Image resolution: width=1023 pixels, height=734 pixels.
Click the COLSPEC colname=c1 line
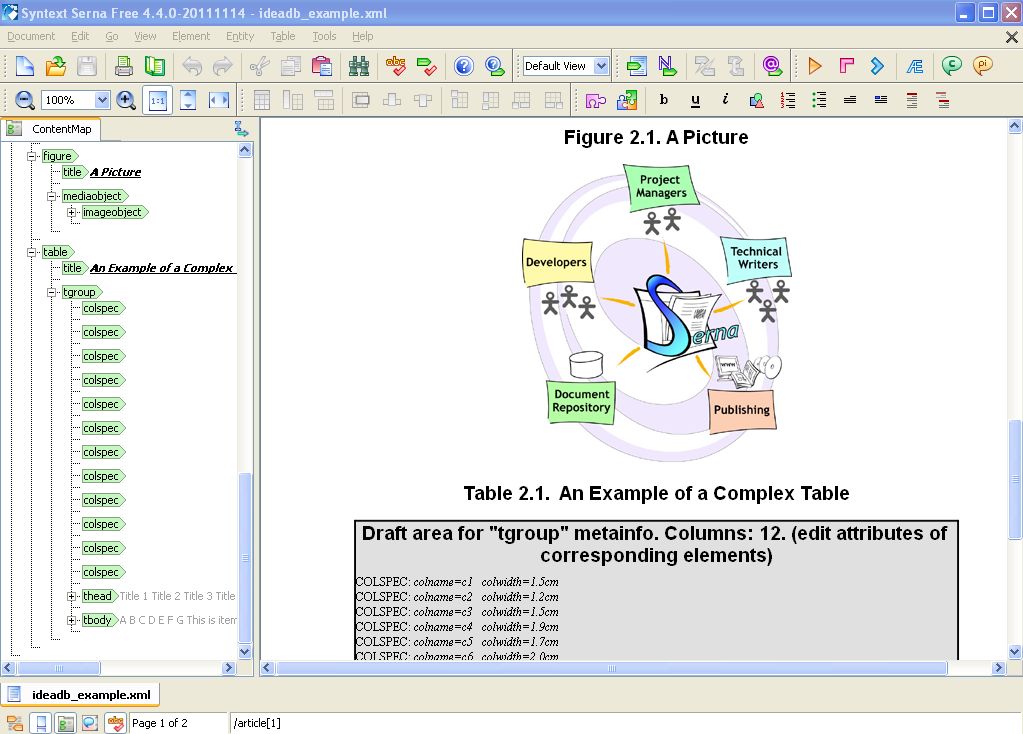coord(457,581)
